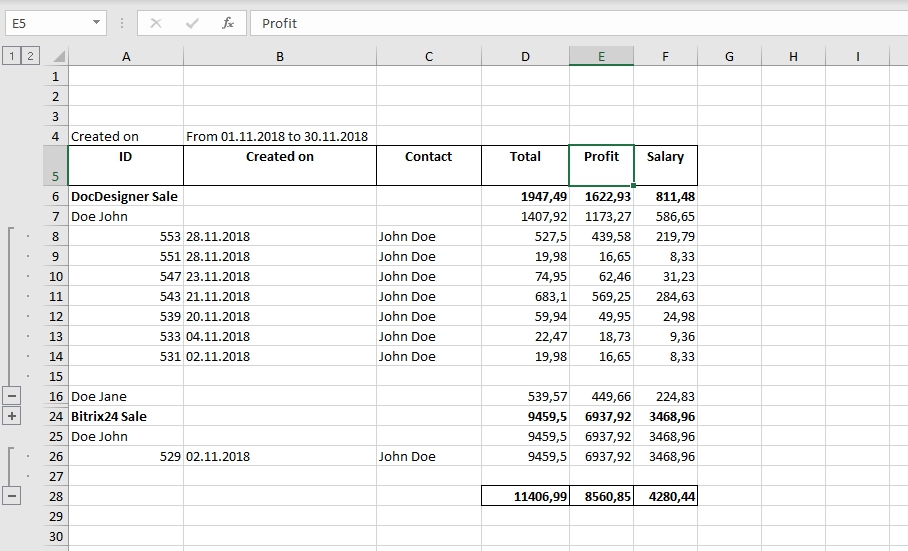Open the Name Box dropdown arrow
Screen dimensions: 908x551
(96, 23)
